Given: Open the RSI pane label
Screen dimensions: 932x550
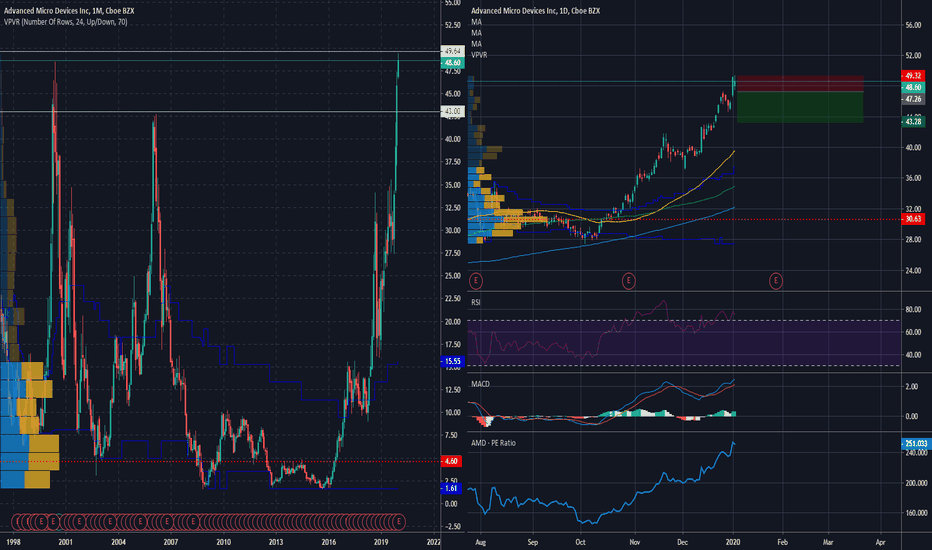Looking at the screenshot, I should tap(476, 302).
